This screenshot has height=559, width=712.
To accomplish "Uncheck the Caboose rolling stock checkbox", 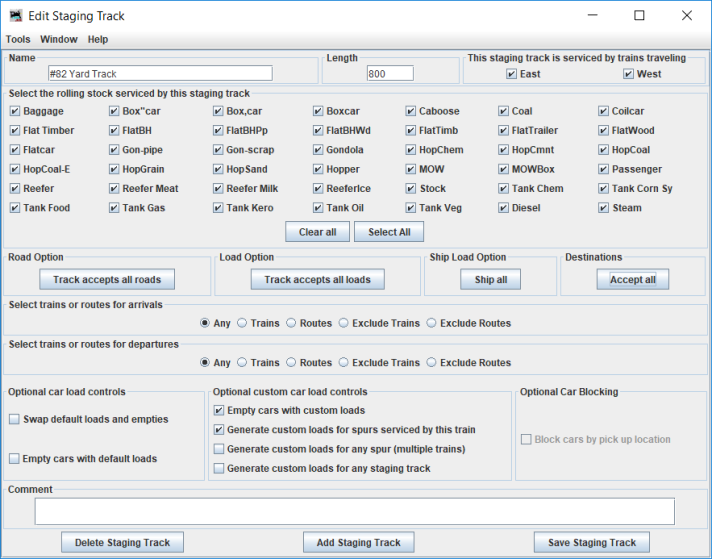I will (x=412, y=111).
